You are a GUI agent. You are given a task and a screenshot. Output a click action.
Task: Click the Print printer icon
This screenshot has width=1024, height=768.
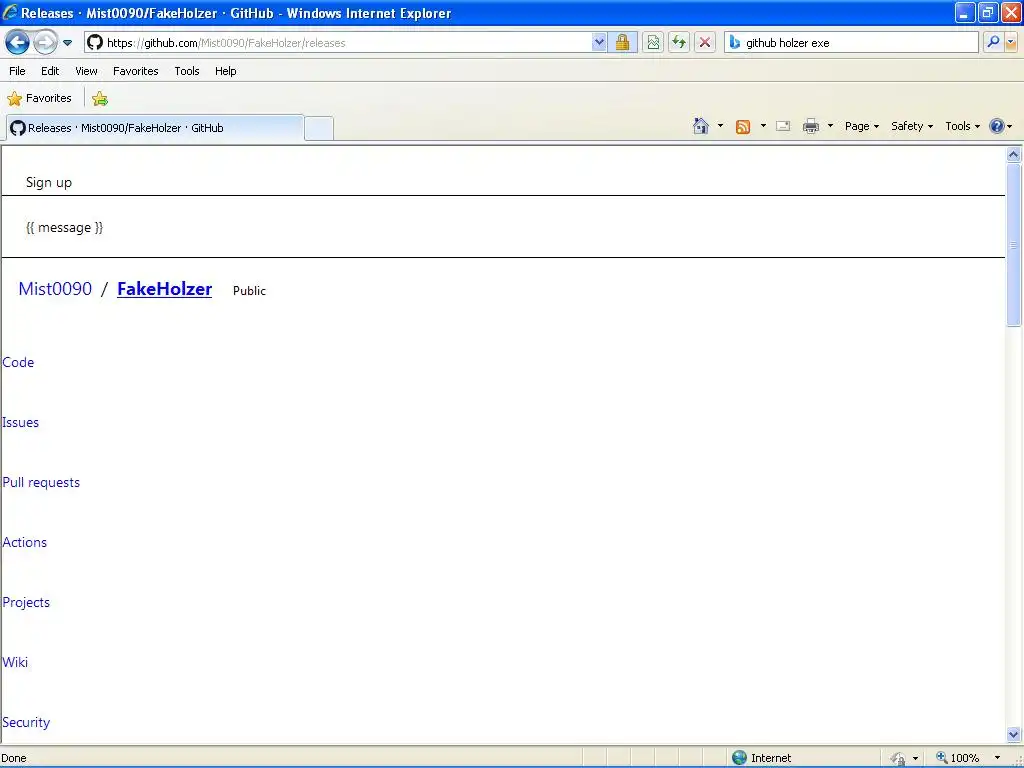pos(810,126)
